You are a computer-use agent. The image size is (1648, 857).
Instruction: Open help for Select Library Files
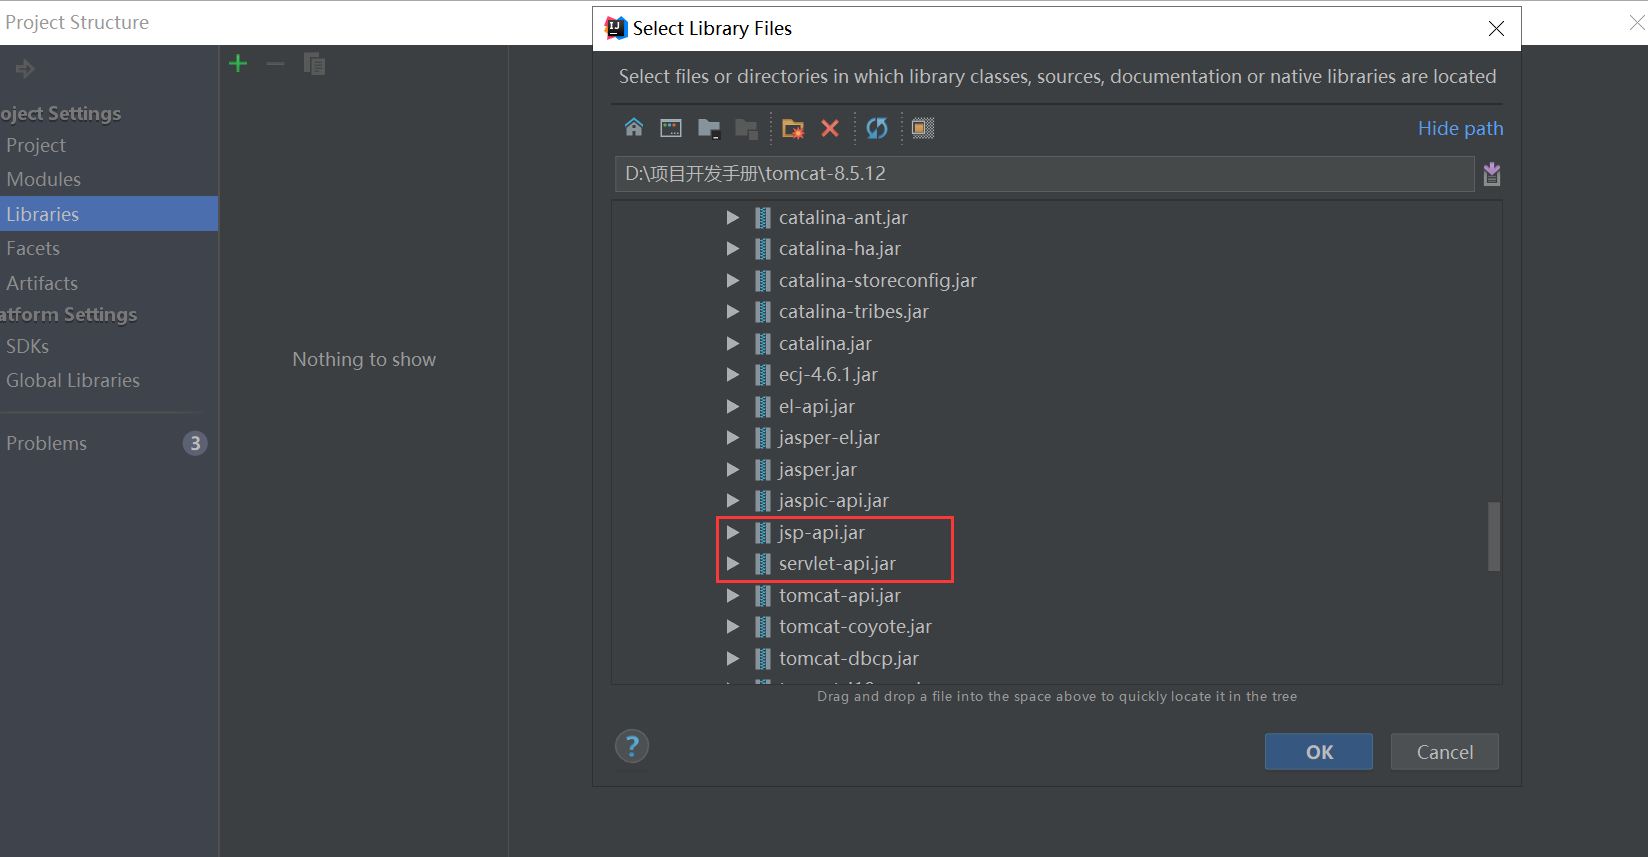coord(632,746)
